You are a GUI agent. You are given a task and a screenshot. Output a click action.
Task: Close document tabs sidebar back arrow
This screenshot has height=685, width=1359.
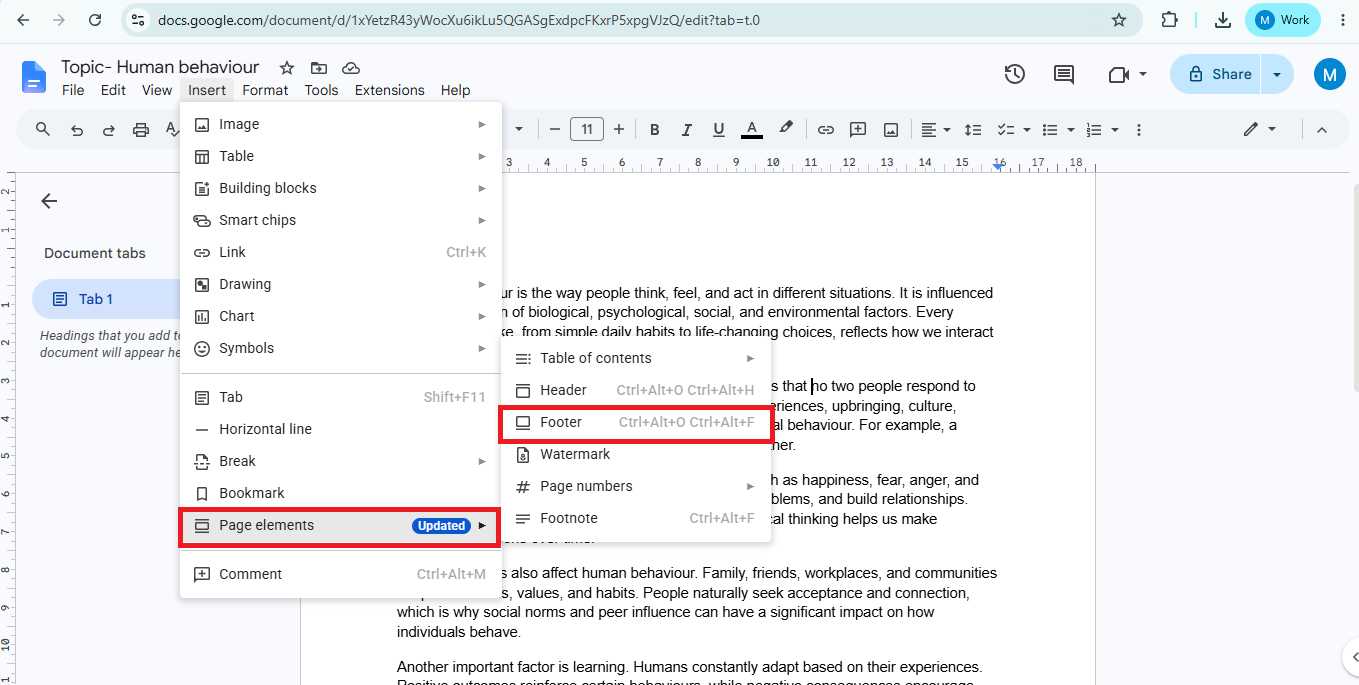tap(49, 201)
